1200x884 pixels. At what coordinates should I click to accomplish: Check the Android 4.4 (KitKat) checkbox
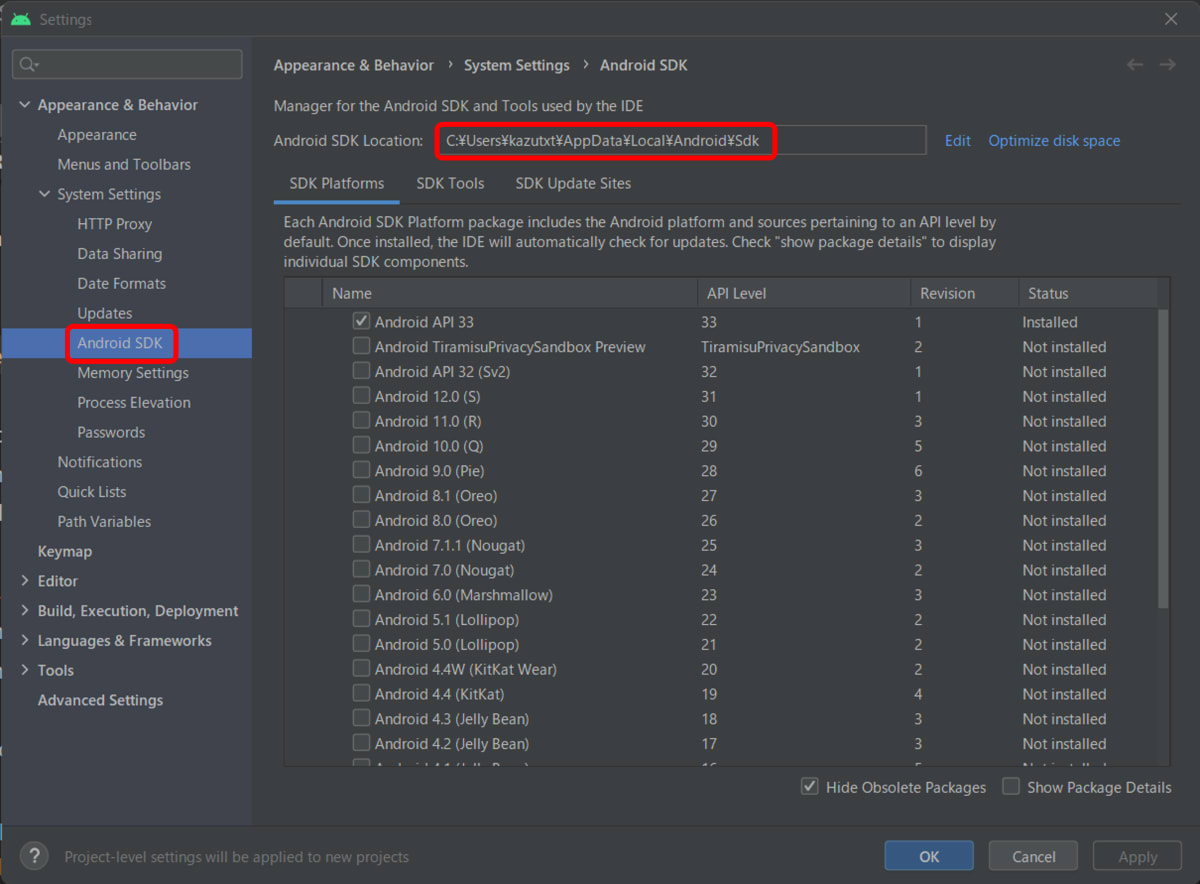[361, 694]
